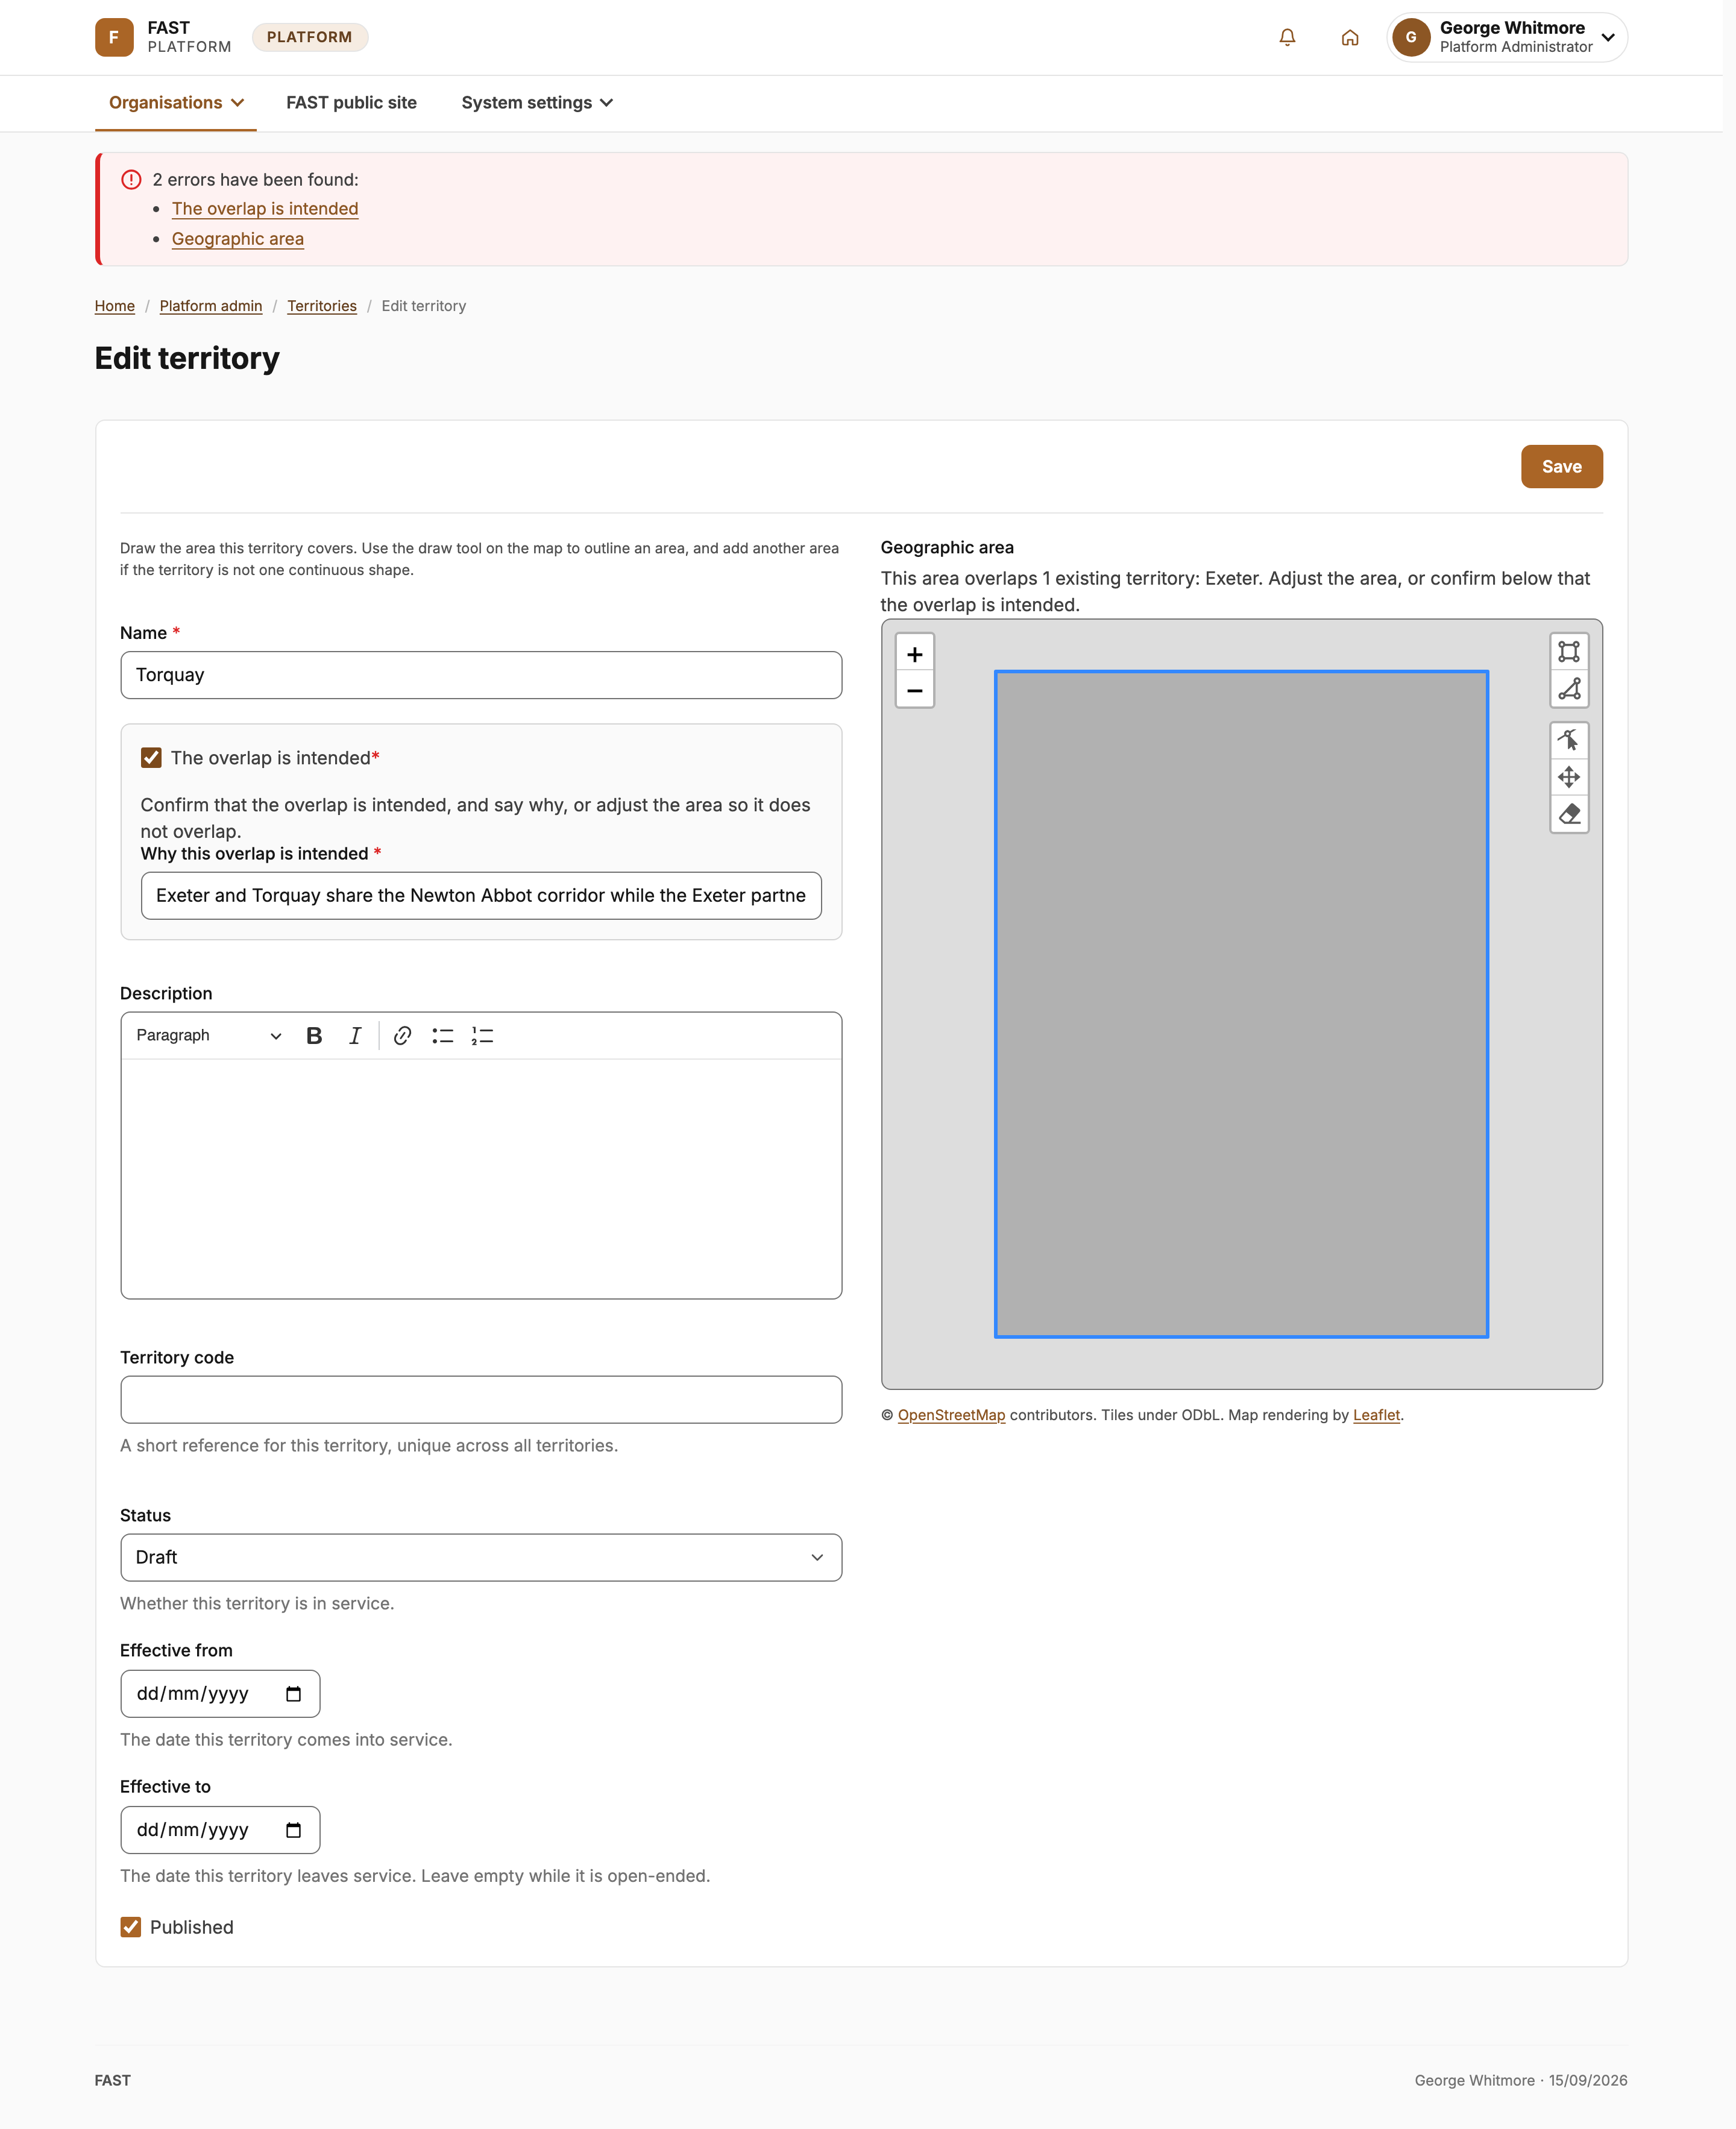
Task: Click the blue territory rectangle on map
Action: pyautogui.click(x=1241, y=1003)
